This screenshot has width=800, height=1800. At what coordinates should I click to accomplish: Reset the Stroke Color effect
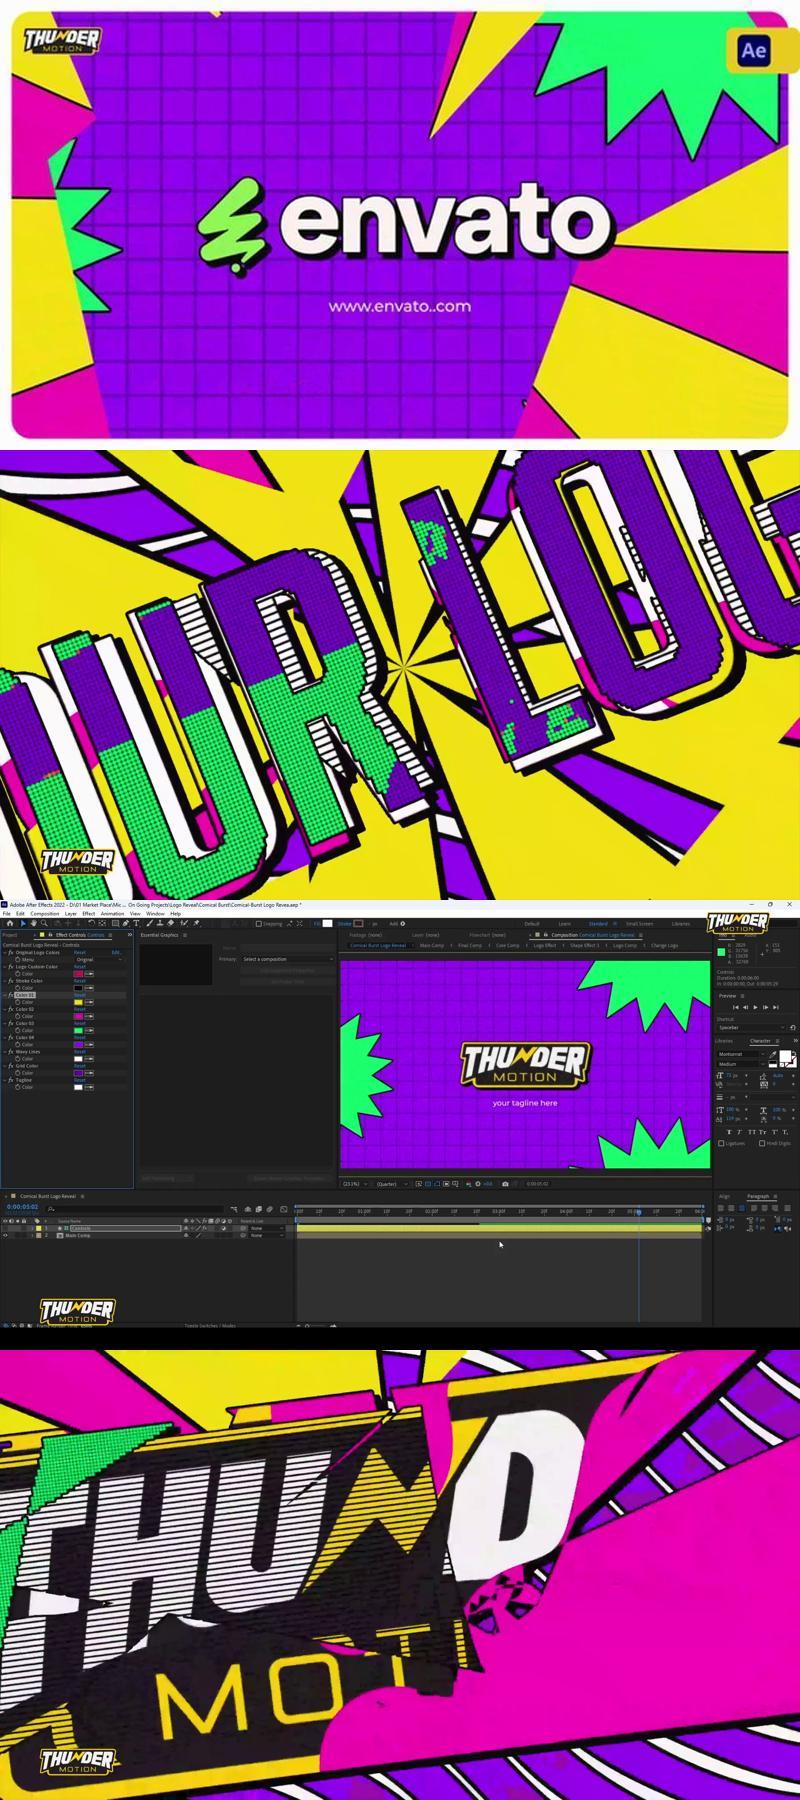point(80,981)
